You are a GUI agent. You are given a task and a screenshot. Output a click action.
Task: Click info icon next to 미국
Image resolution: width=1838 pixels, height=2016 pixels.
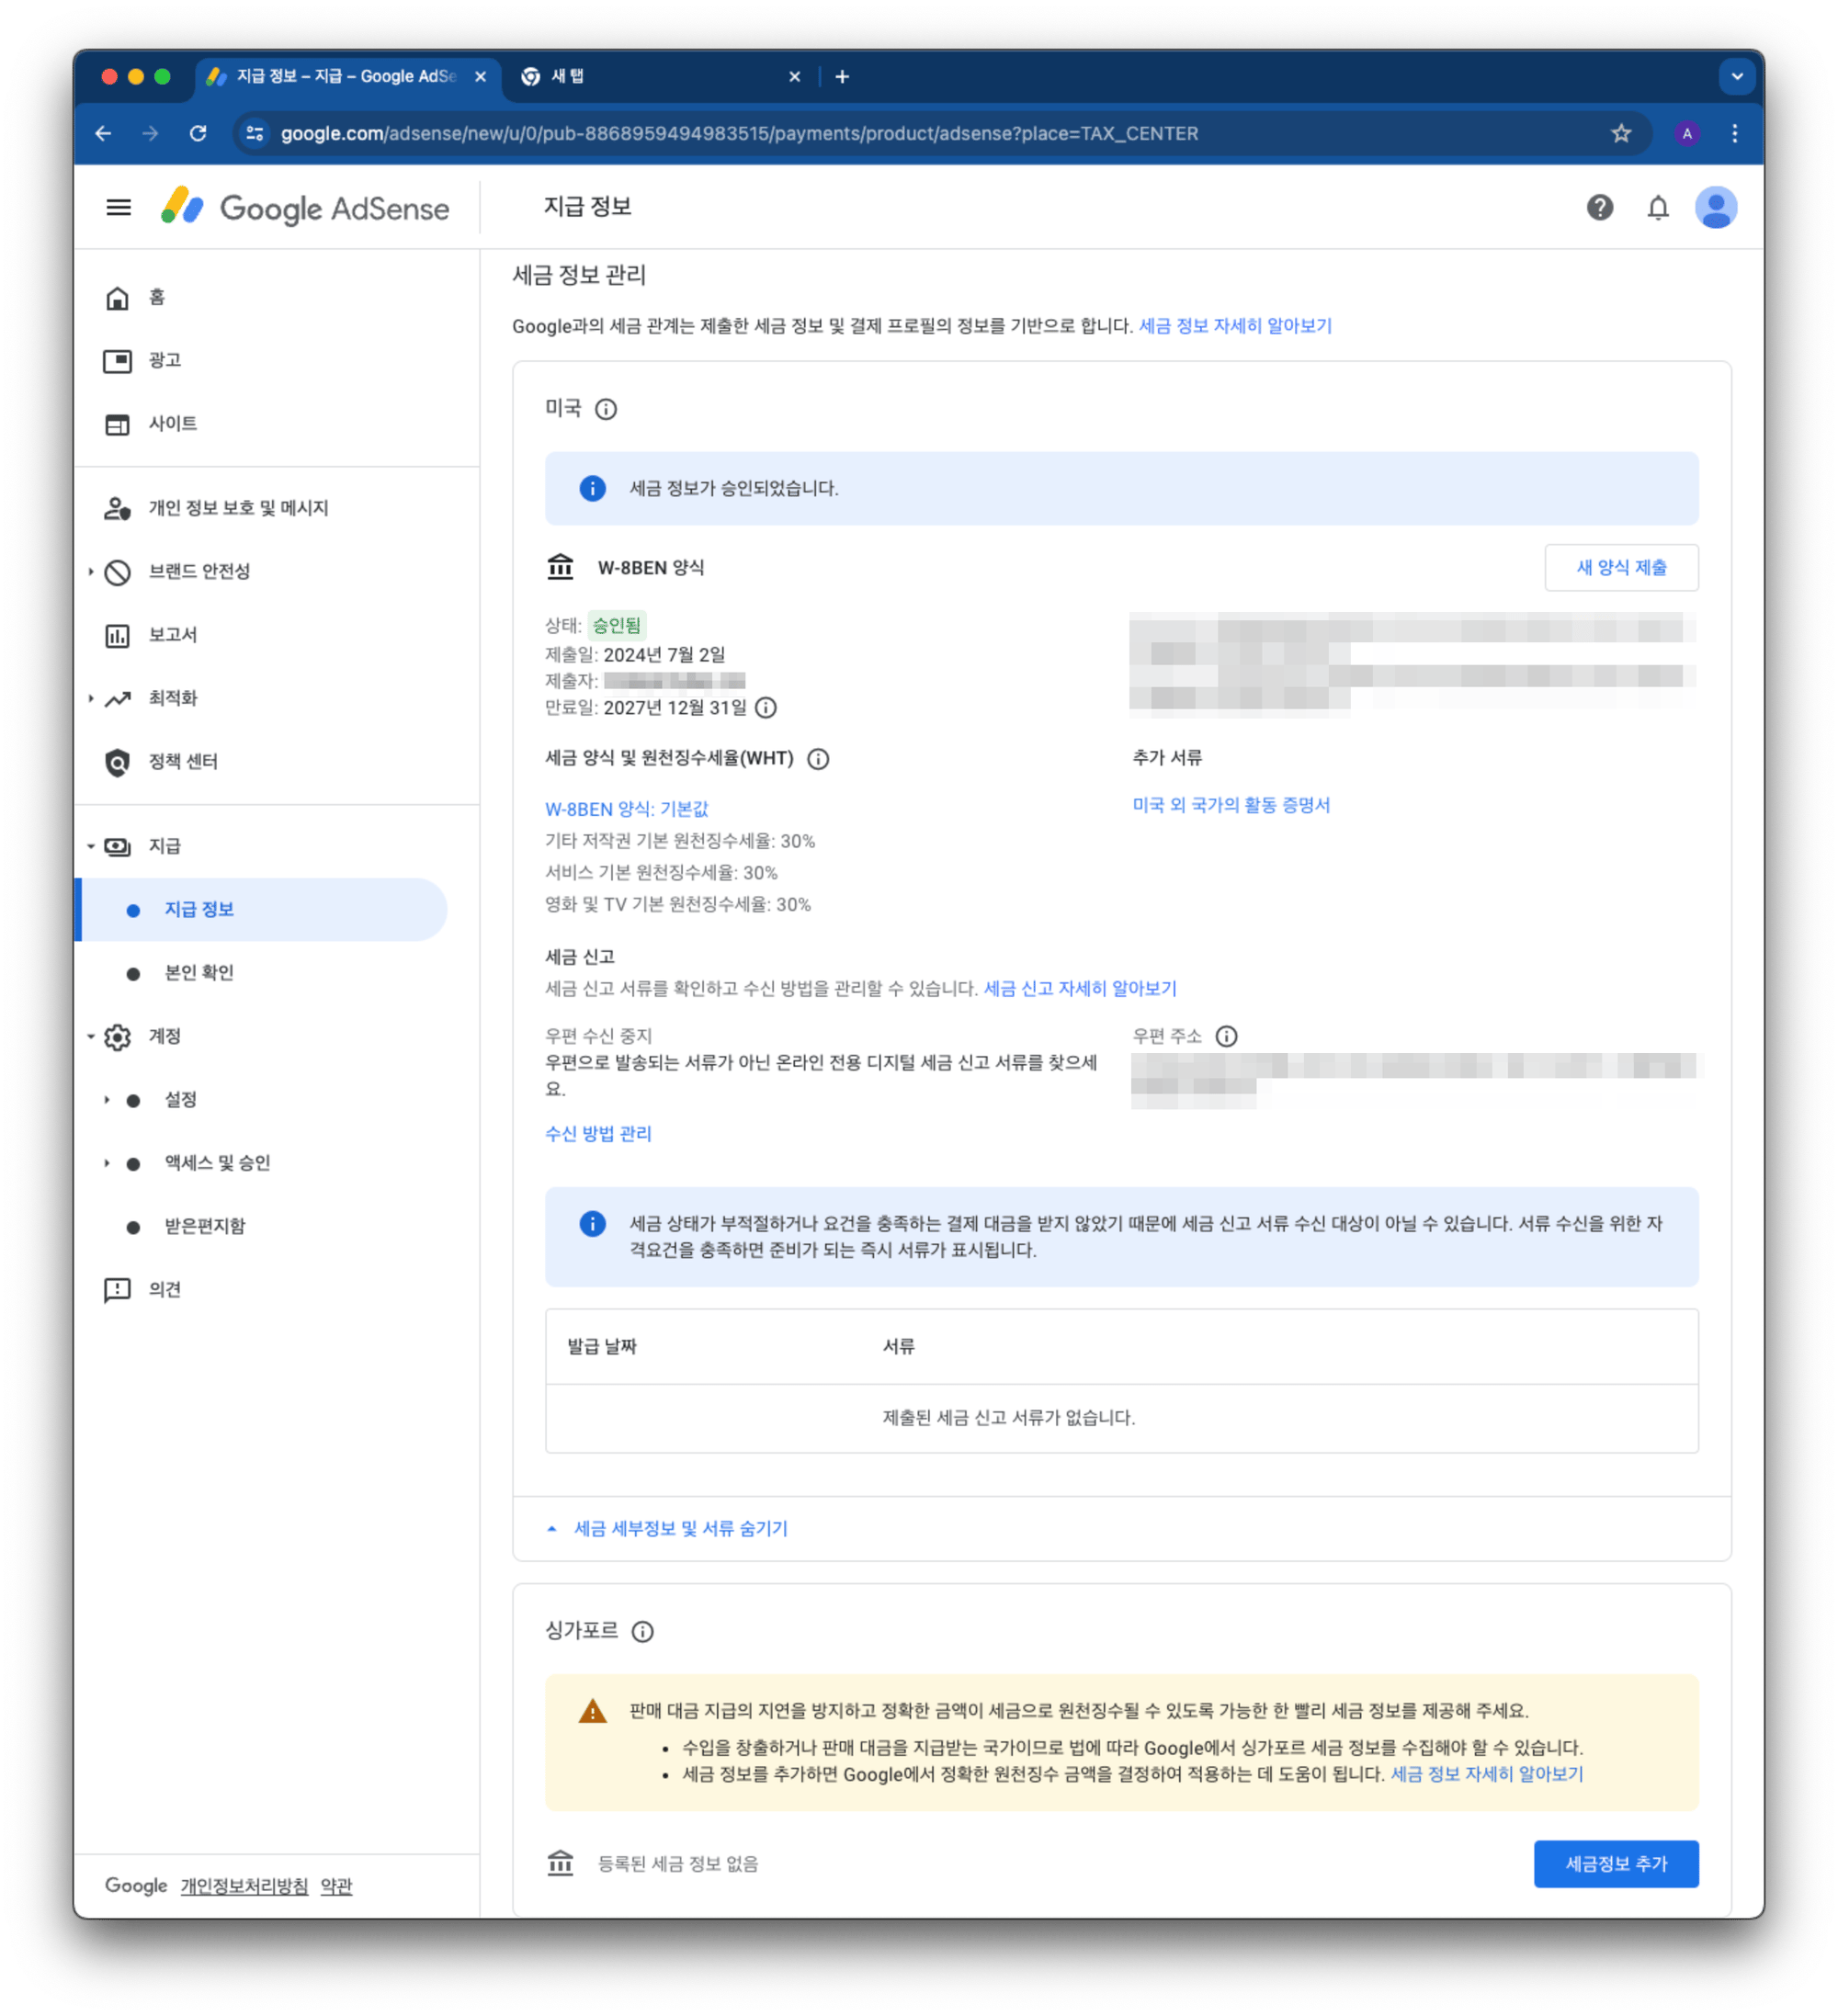click(x=605, y=409)
